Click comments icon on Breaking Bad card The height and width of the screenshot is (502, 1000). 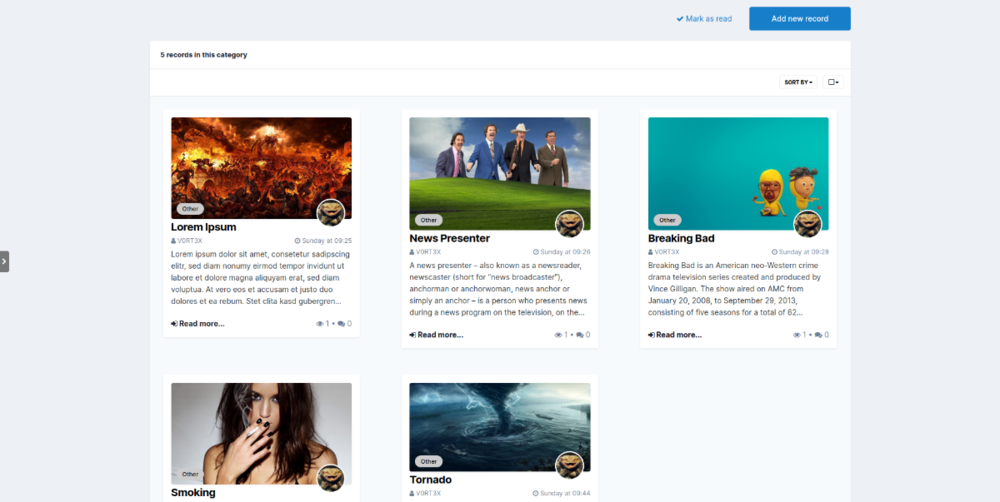[x=818, y=336]
